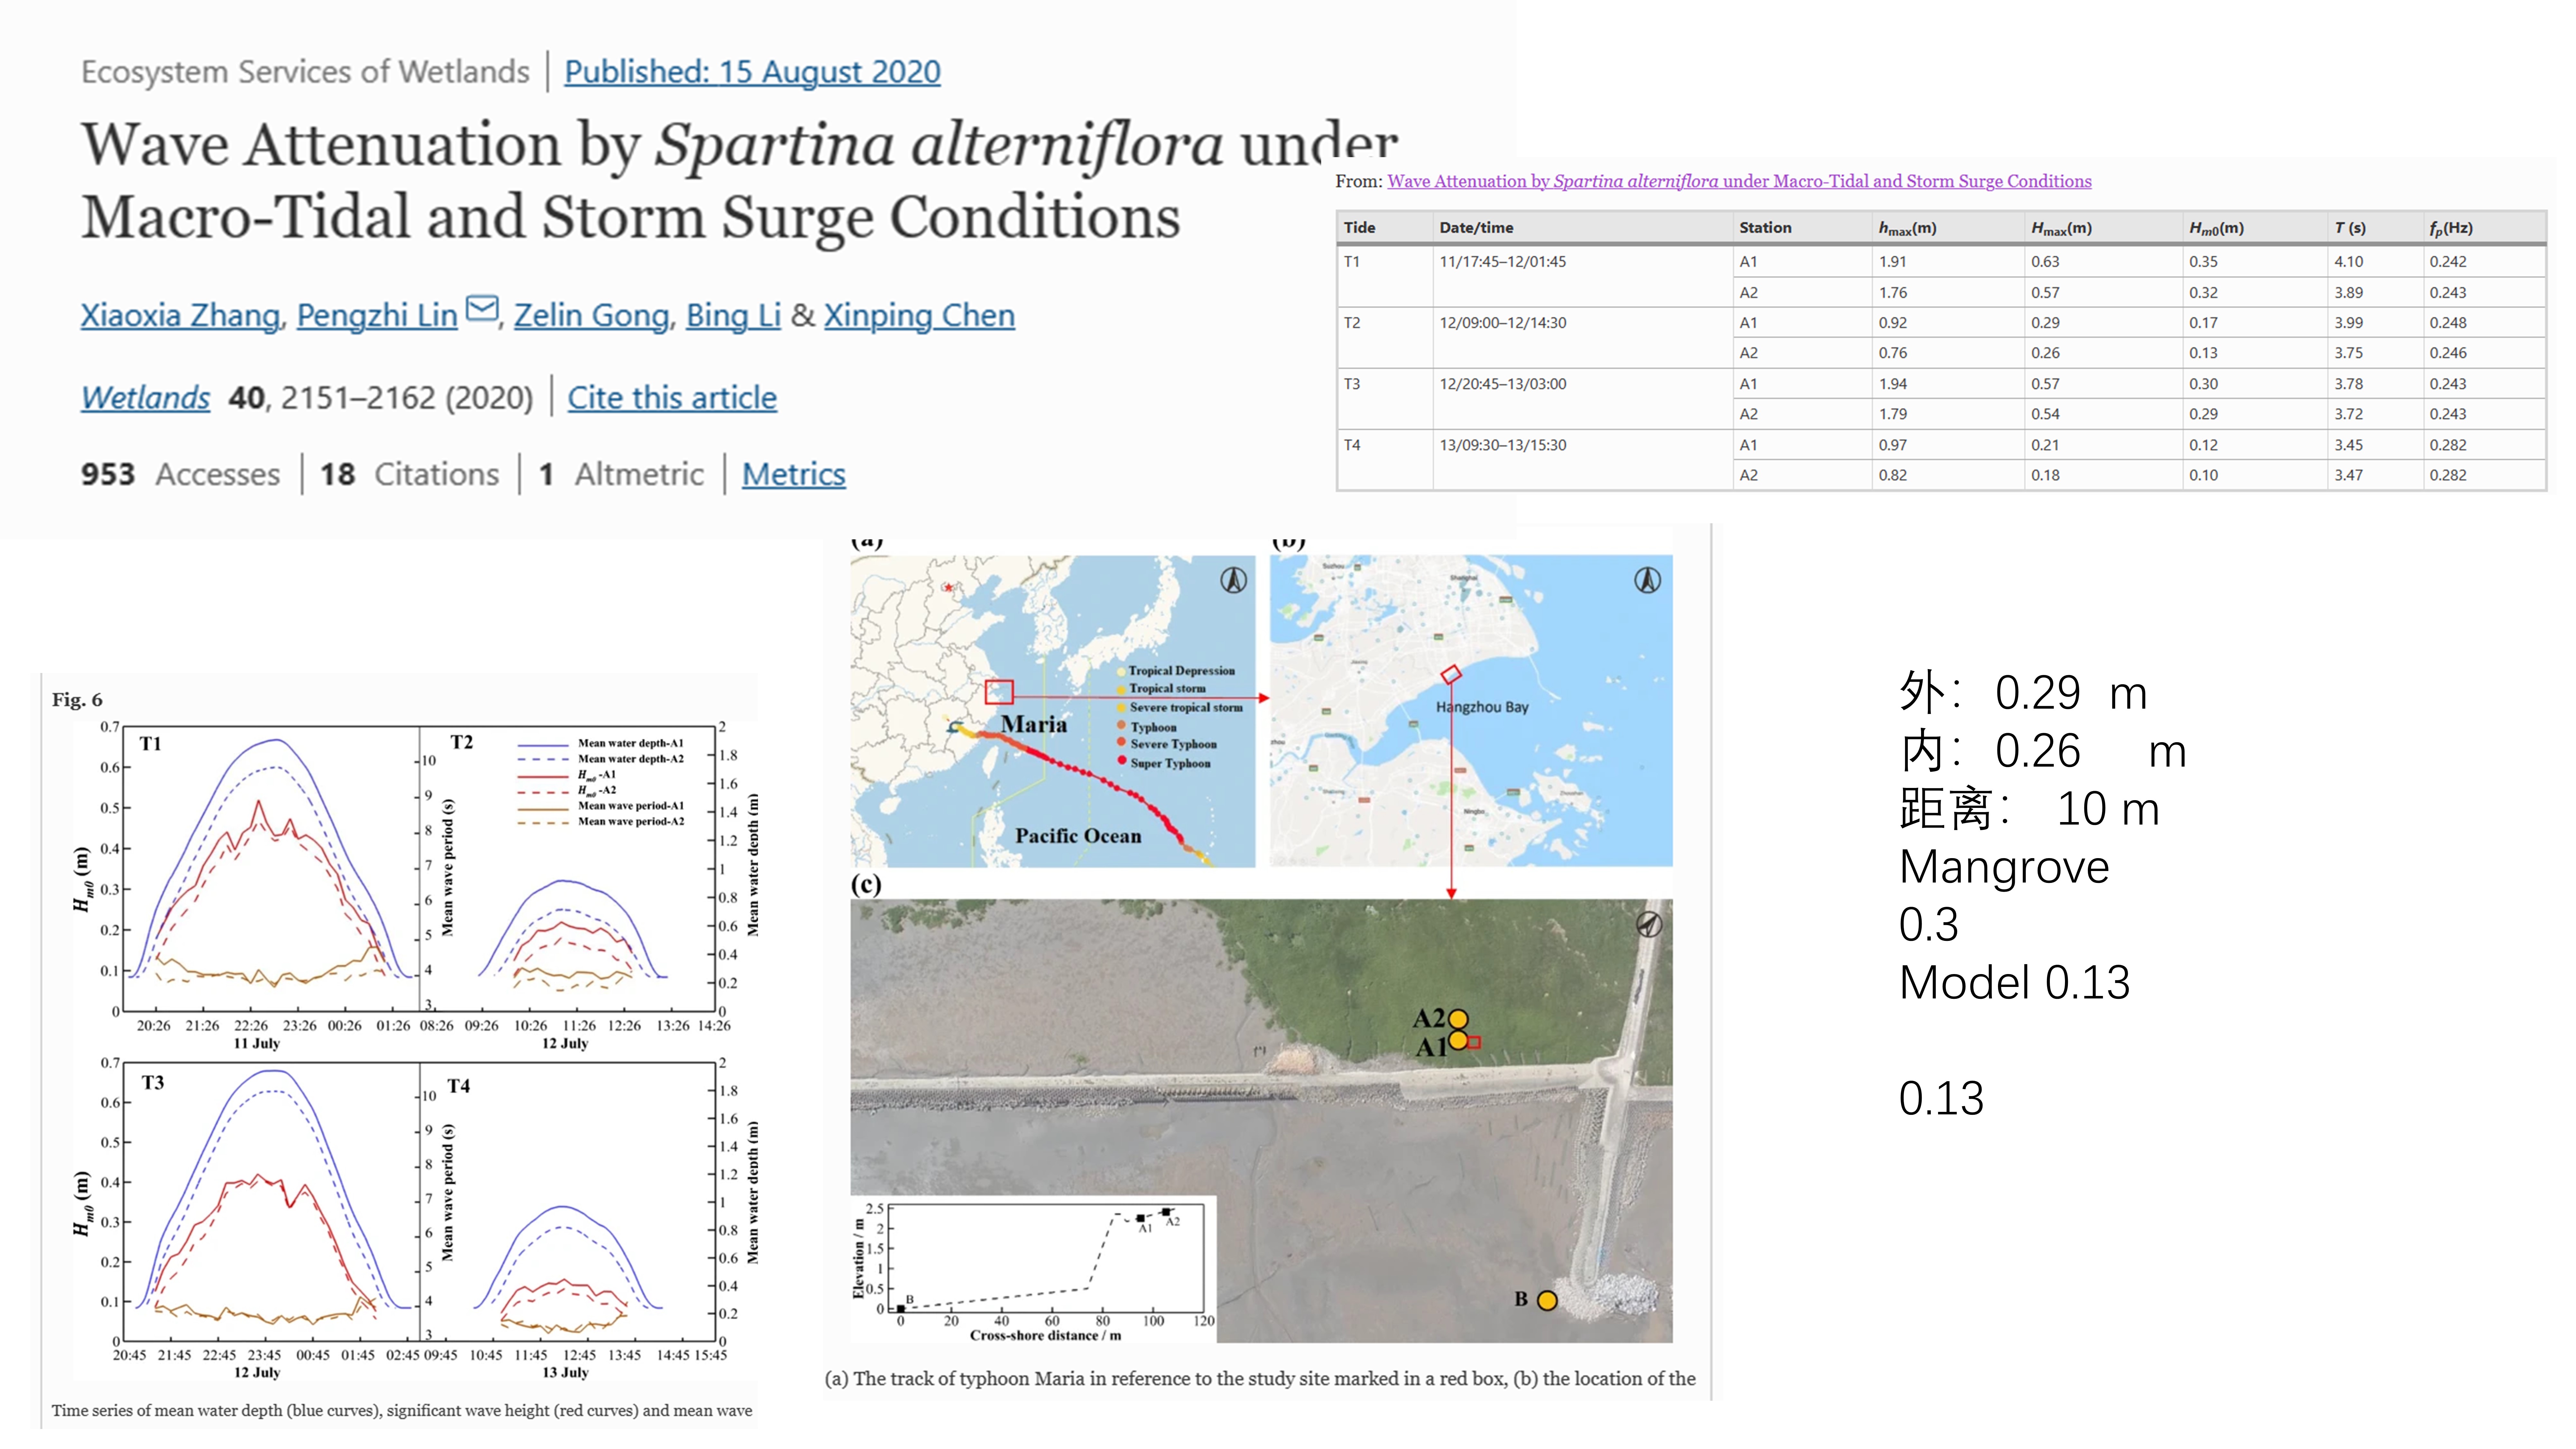This screenshot has height=1449, width=2576.
Task: Click the Fig. 6 time series chart
Action: click(400, 1040)
